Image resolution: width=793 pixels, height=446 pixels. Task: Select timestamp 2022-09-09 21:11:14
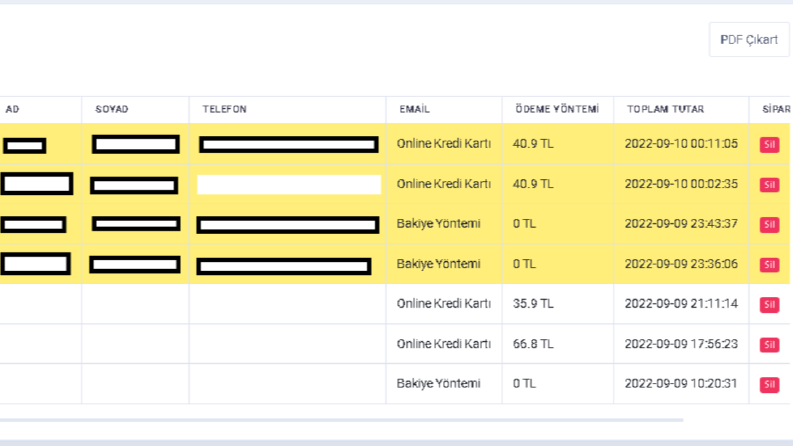681,303
